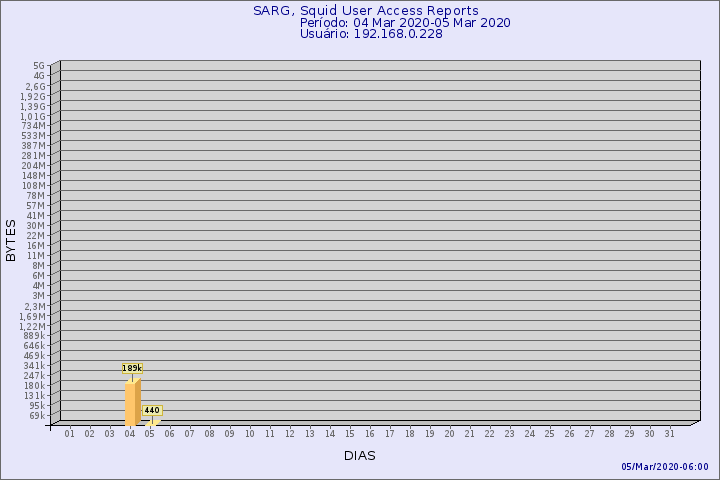720x480 pixels.
Task: Click the Usuário: 192.168.0.228 text
Action: 371,34
